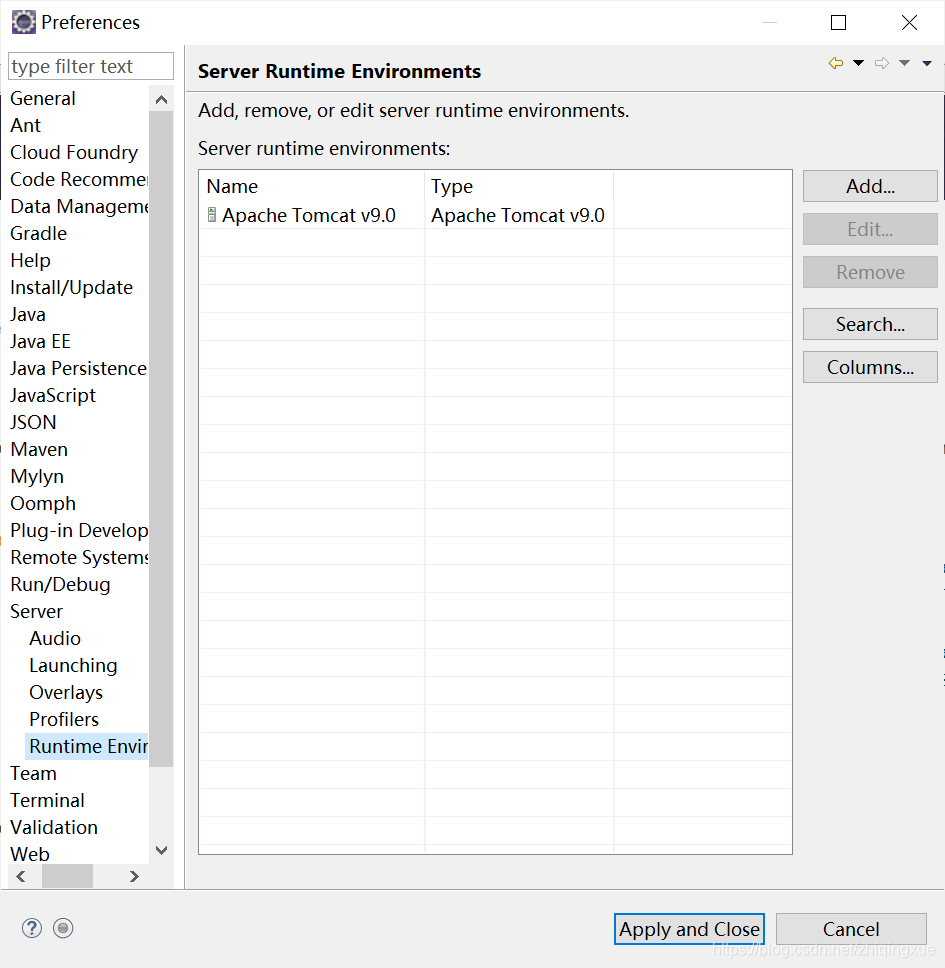945x968 pixels.
Task: Open JavaScript preferences
Action: pos(53,395)
